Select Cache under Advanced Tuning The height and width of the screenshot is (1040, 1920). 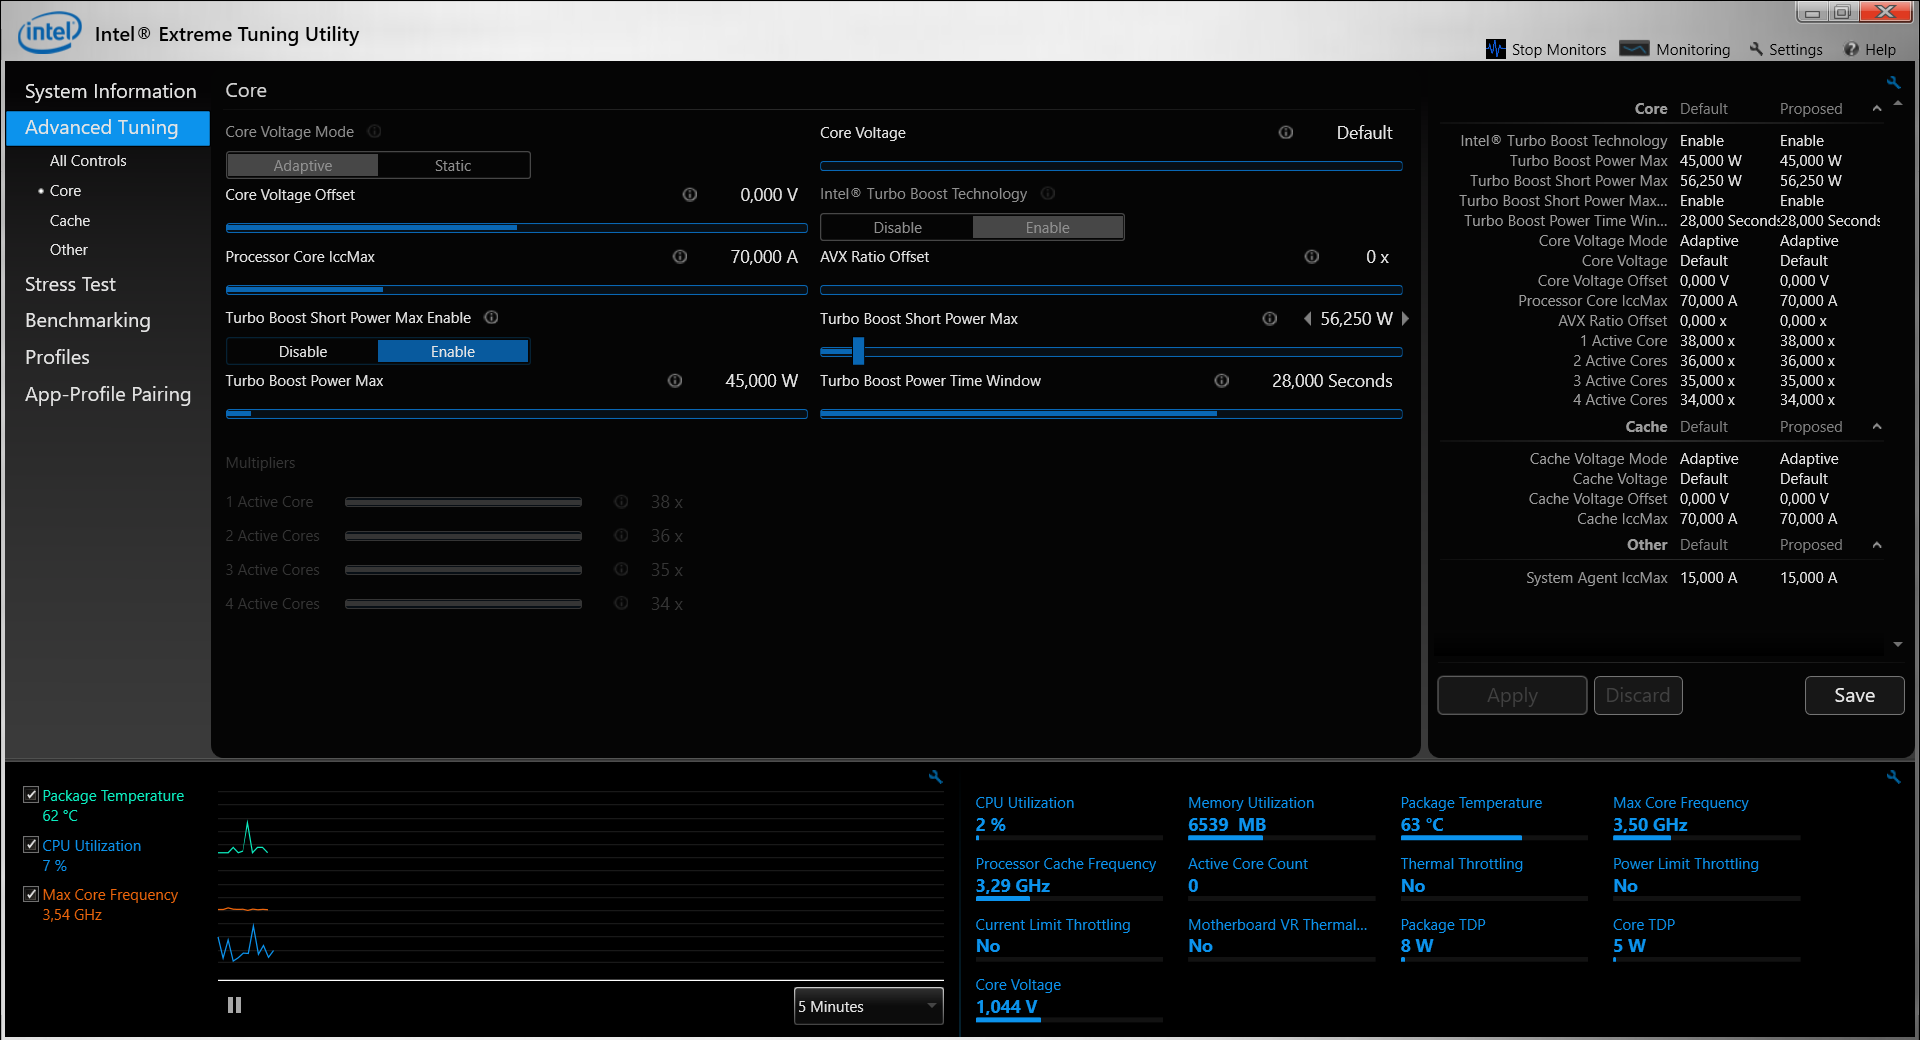(70, 221)
